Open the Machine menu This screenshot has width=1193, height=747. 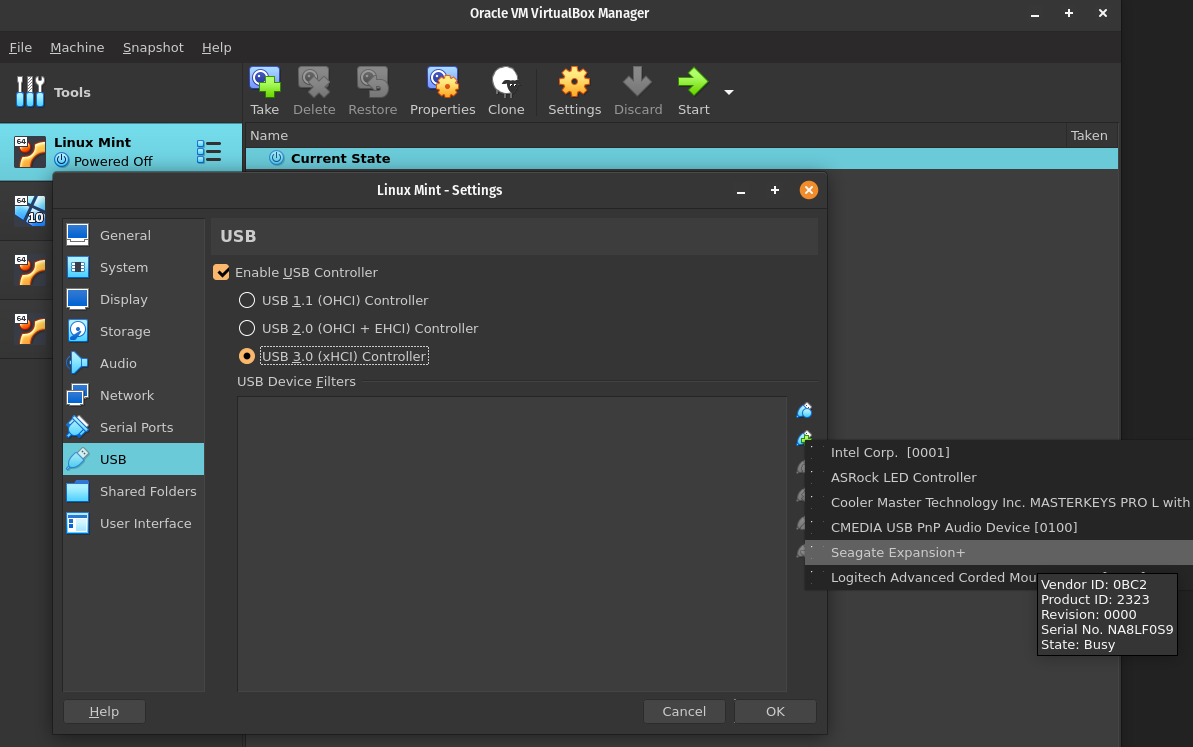point(77,47)
